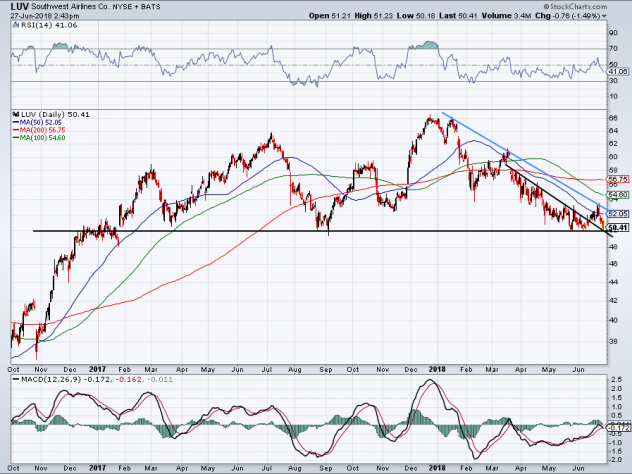Click the High 51.23 value
Viewport: 632px width, 474px height.
tap(373, 16)
